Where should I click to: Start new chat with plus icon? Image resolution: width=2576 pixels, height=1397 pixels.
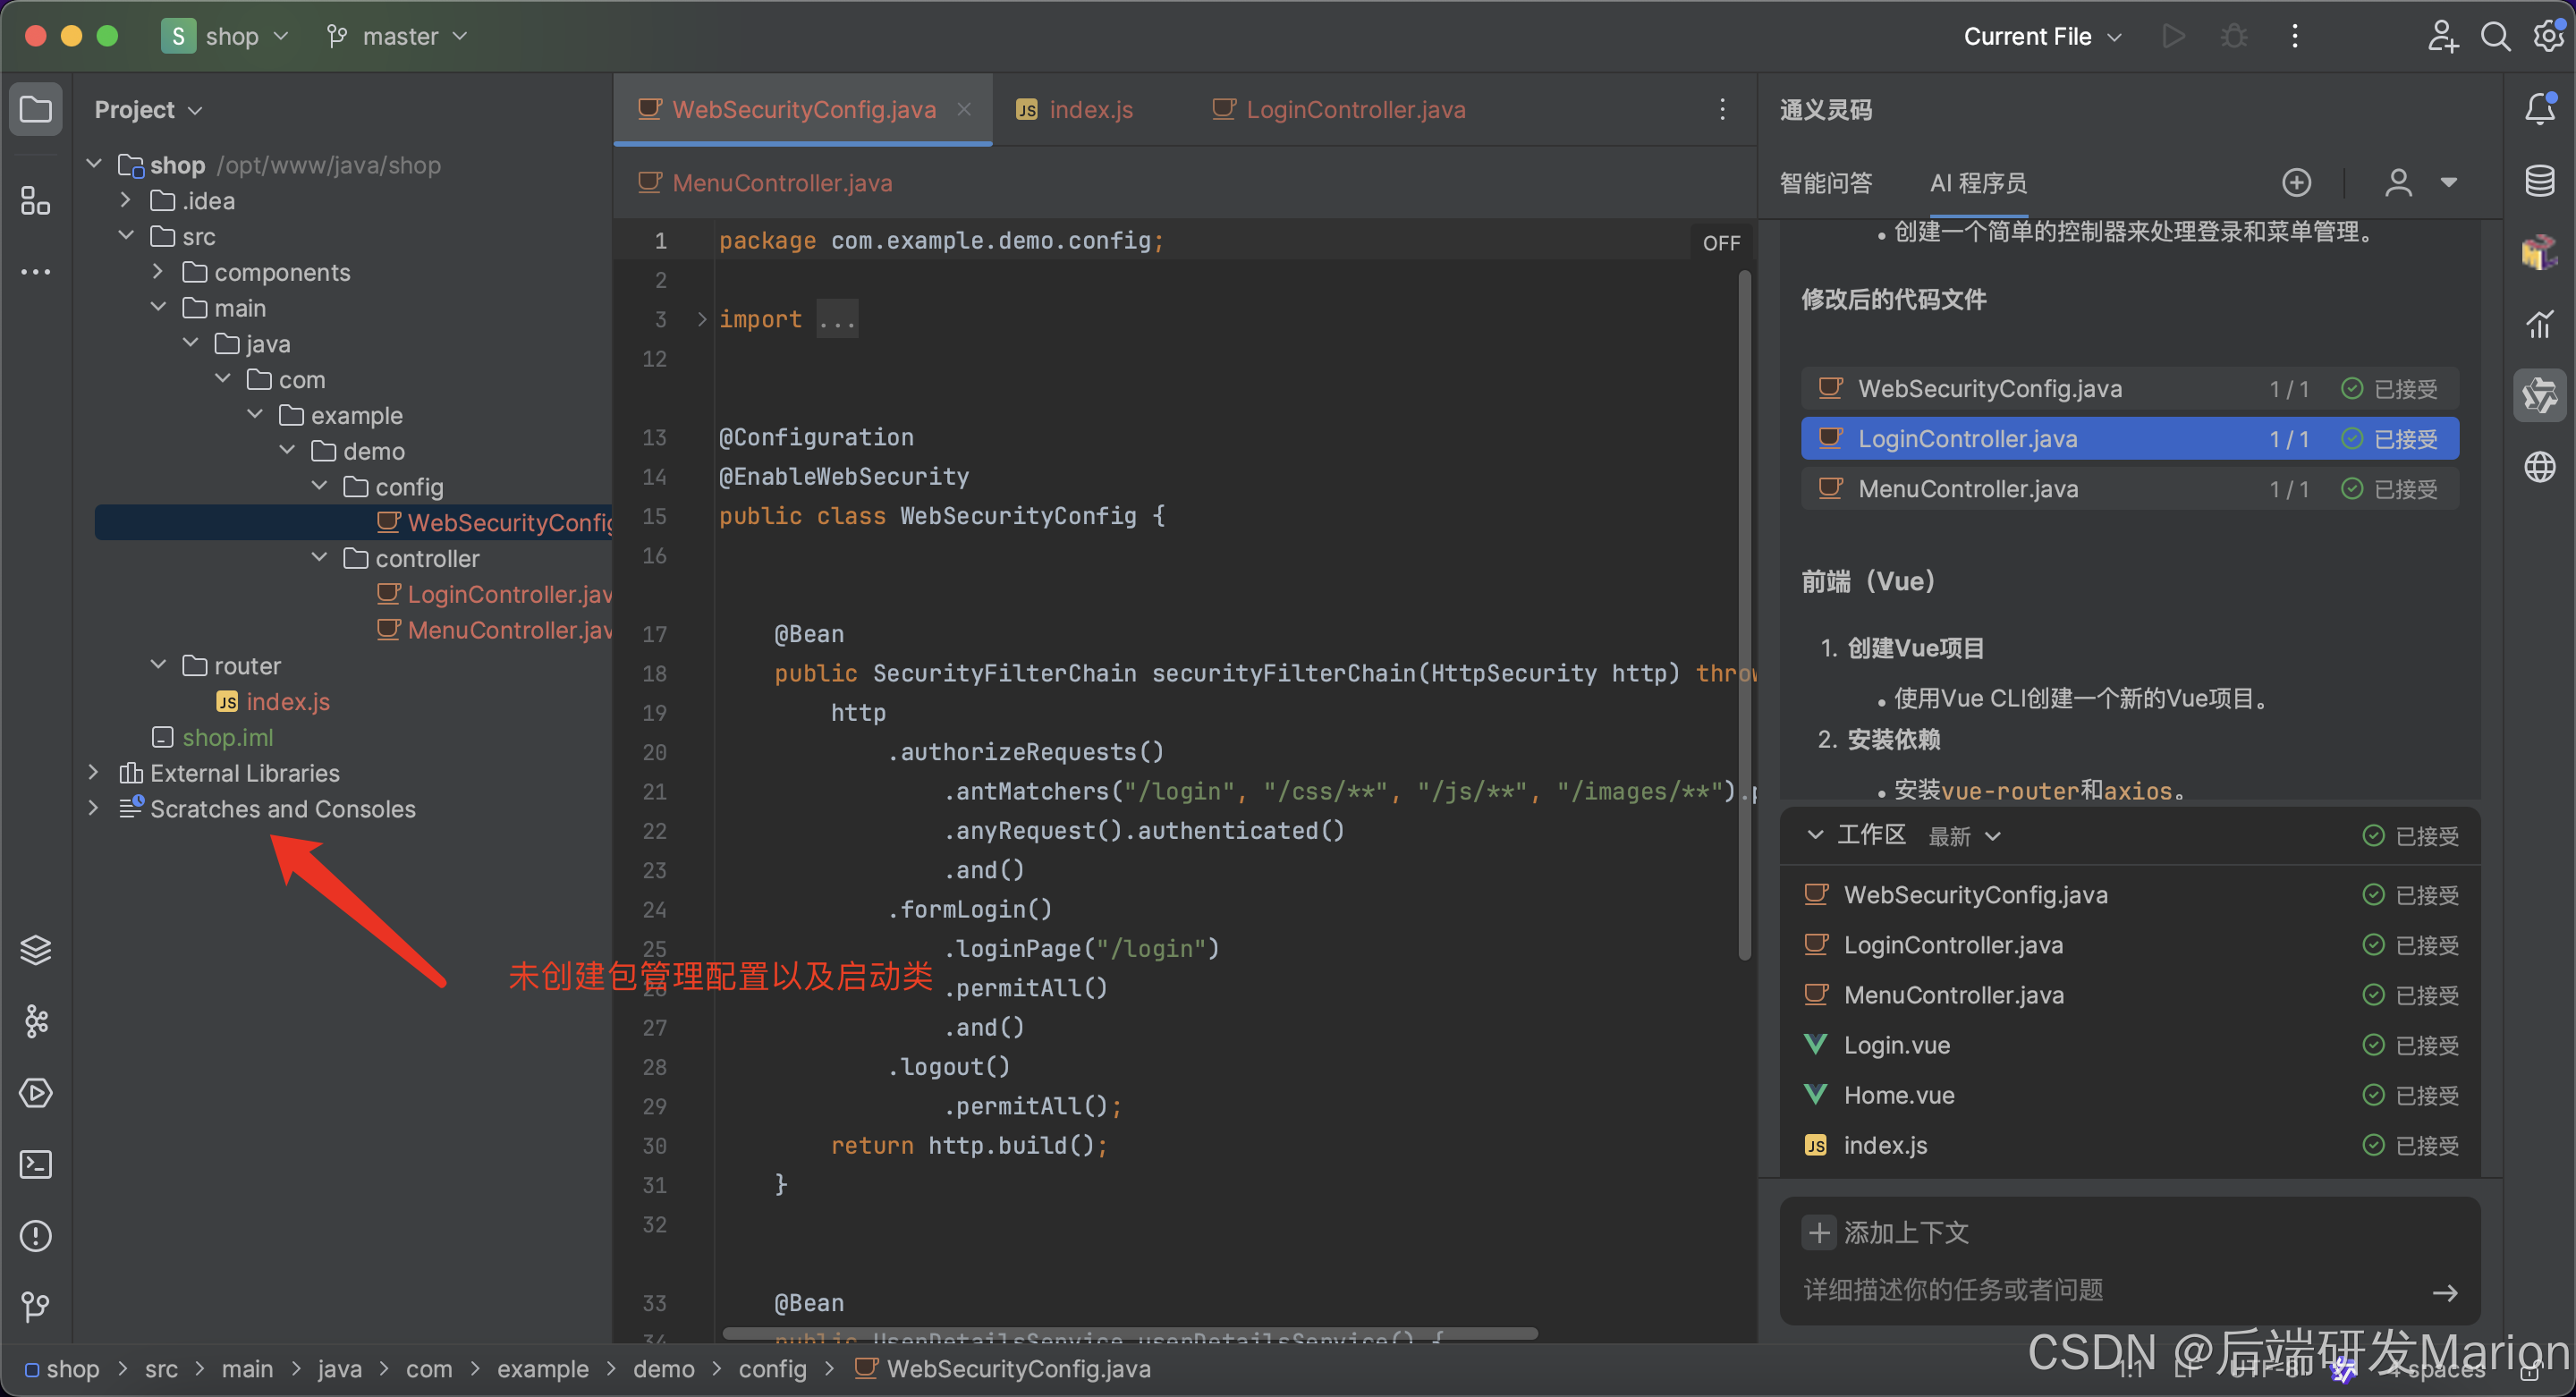pyautogui.click(x=2296, y=183)
